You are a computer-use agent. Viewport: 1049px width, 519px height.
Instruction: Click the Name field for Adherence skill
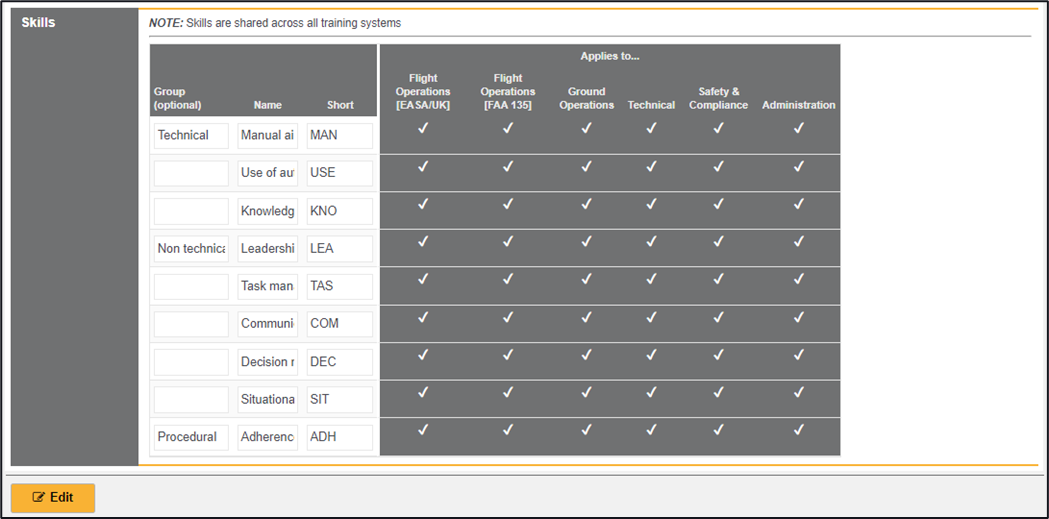tap(267, 437)
